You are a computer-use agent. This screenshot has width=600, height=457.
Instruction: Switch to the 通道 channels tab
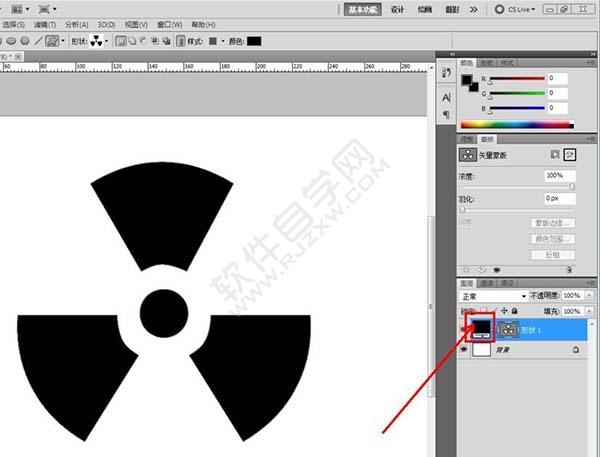(487, 284)
